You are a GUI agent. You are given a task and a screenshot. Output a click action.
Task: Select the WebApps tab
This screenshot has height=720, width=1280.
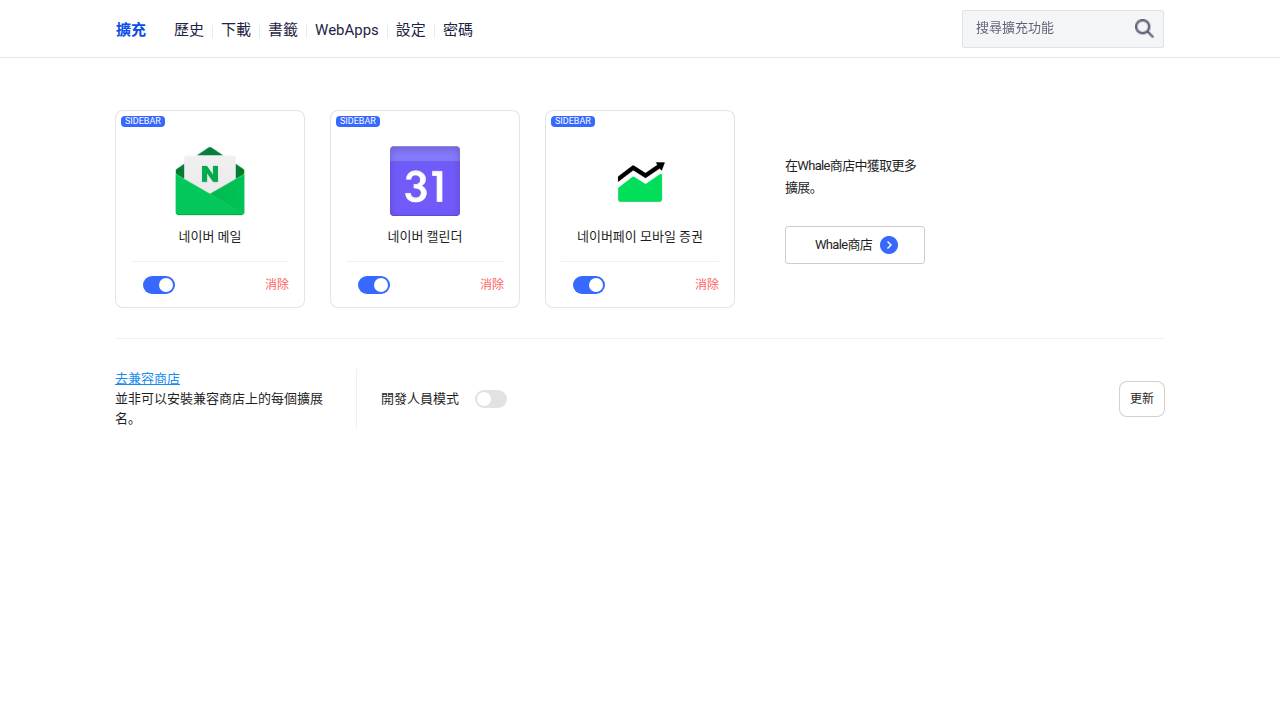tap(347, 30)
